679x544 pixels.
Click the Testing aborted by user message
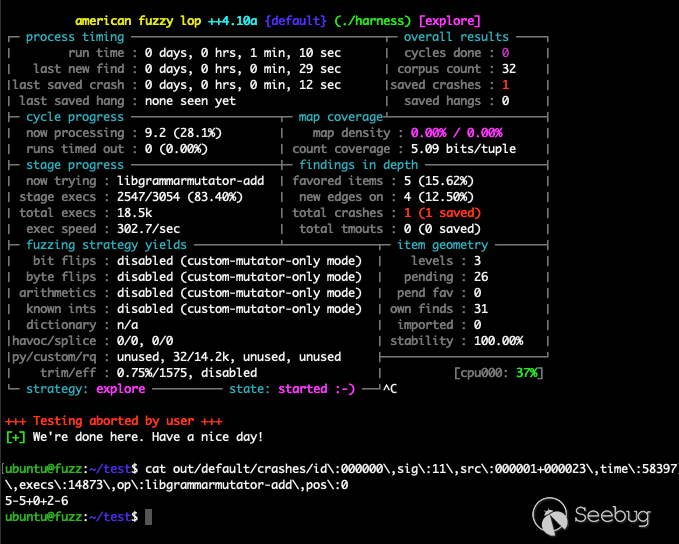tap(112, 421)
